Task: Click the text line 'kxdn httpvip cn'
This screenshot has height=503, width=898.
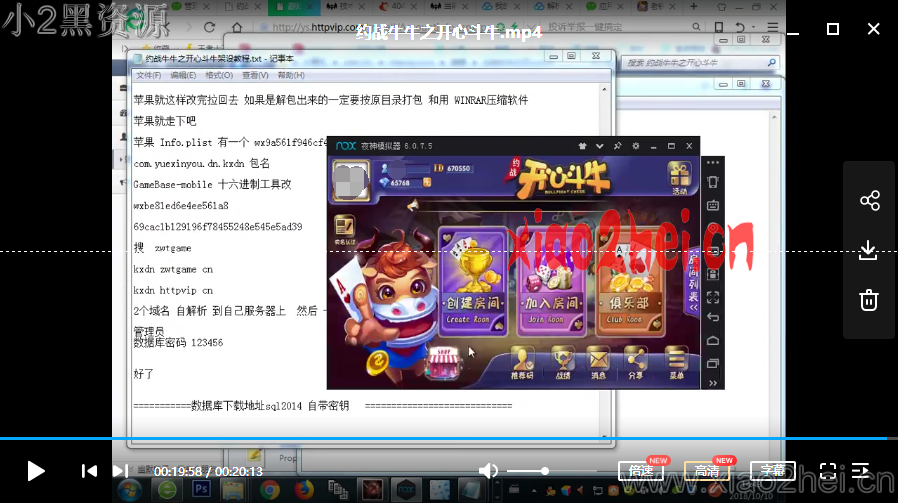Action: [x=173, y=290]
